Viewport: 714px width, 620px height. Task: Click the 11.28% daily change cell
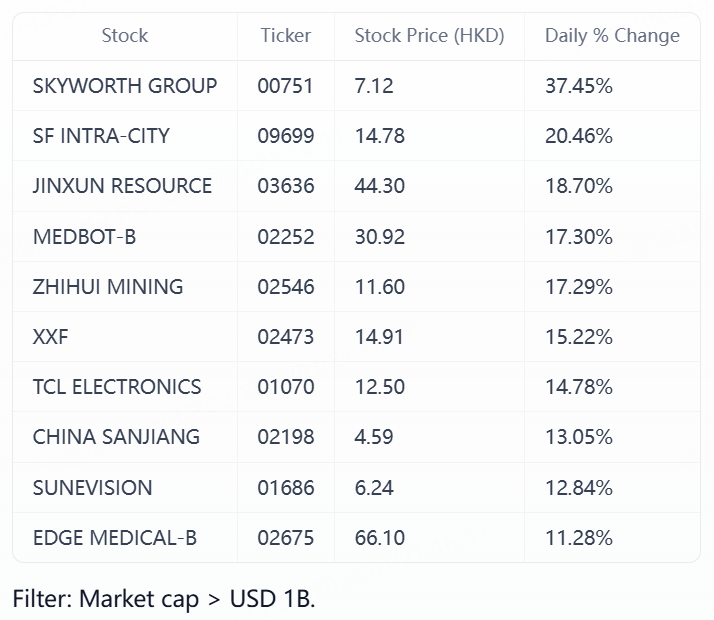(578, 538)
